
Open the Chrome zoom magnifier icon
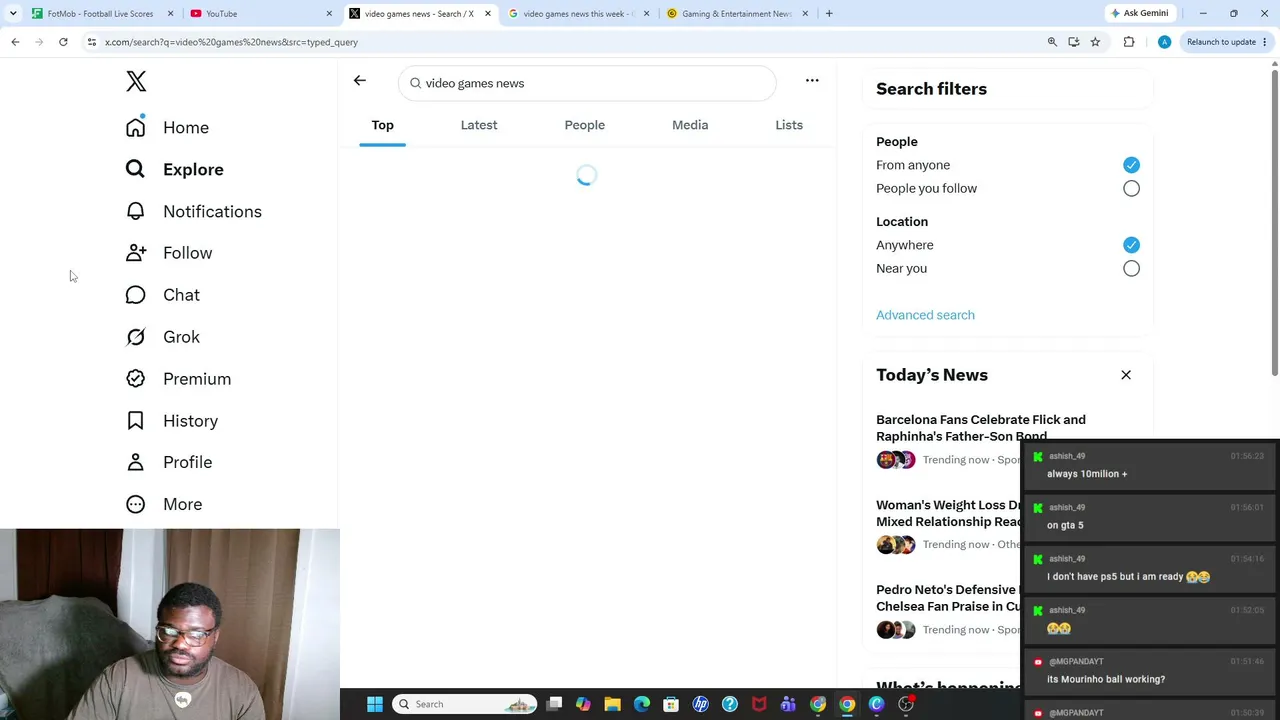[x=1052, y=42]
